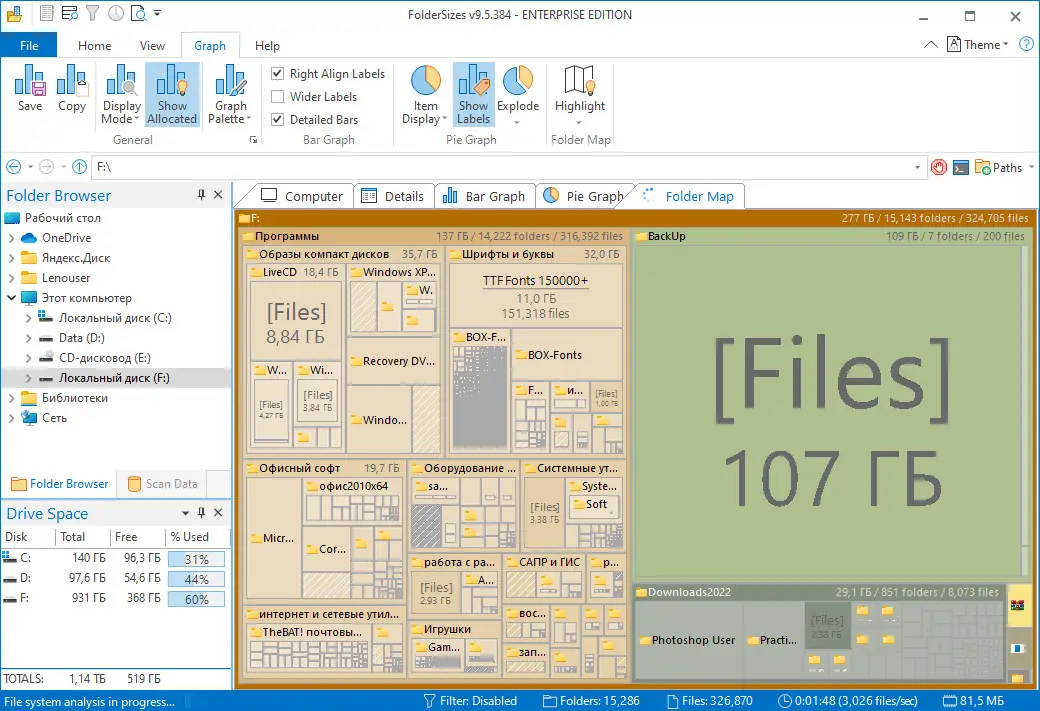The width and height of the screenshot is (1040, 711).
Task: Navigate forward with the forward arrow
Action: click(x=46, y=167)
